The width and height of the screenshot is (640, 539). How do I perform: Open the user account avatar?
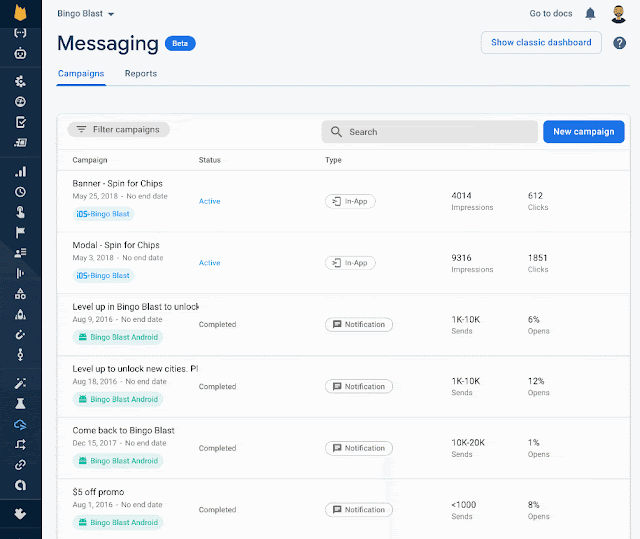(618, 14)
